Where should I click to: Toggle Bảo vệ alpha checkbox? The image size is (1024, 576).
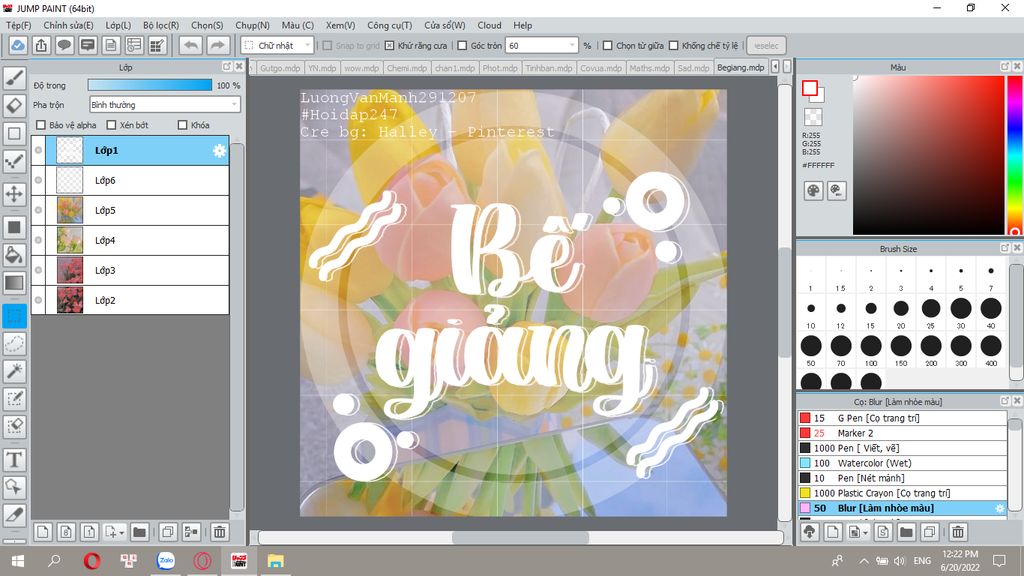pos(41,125)
